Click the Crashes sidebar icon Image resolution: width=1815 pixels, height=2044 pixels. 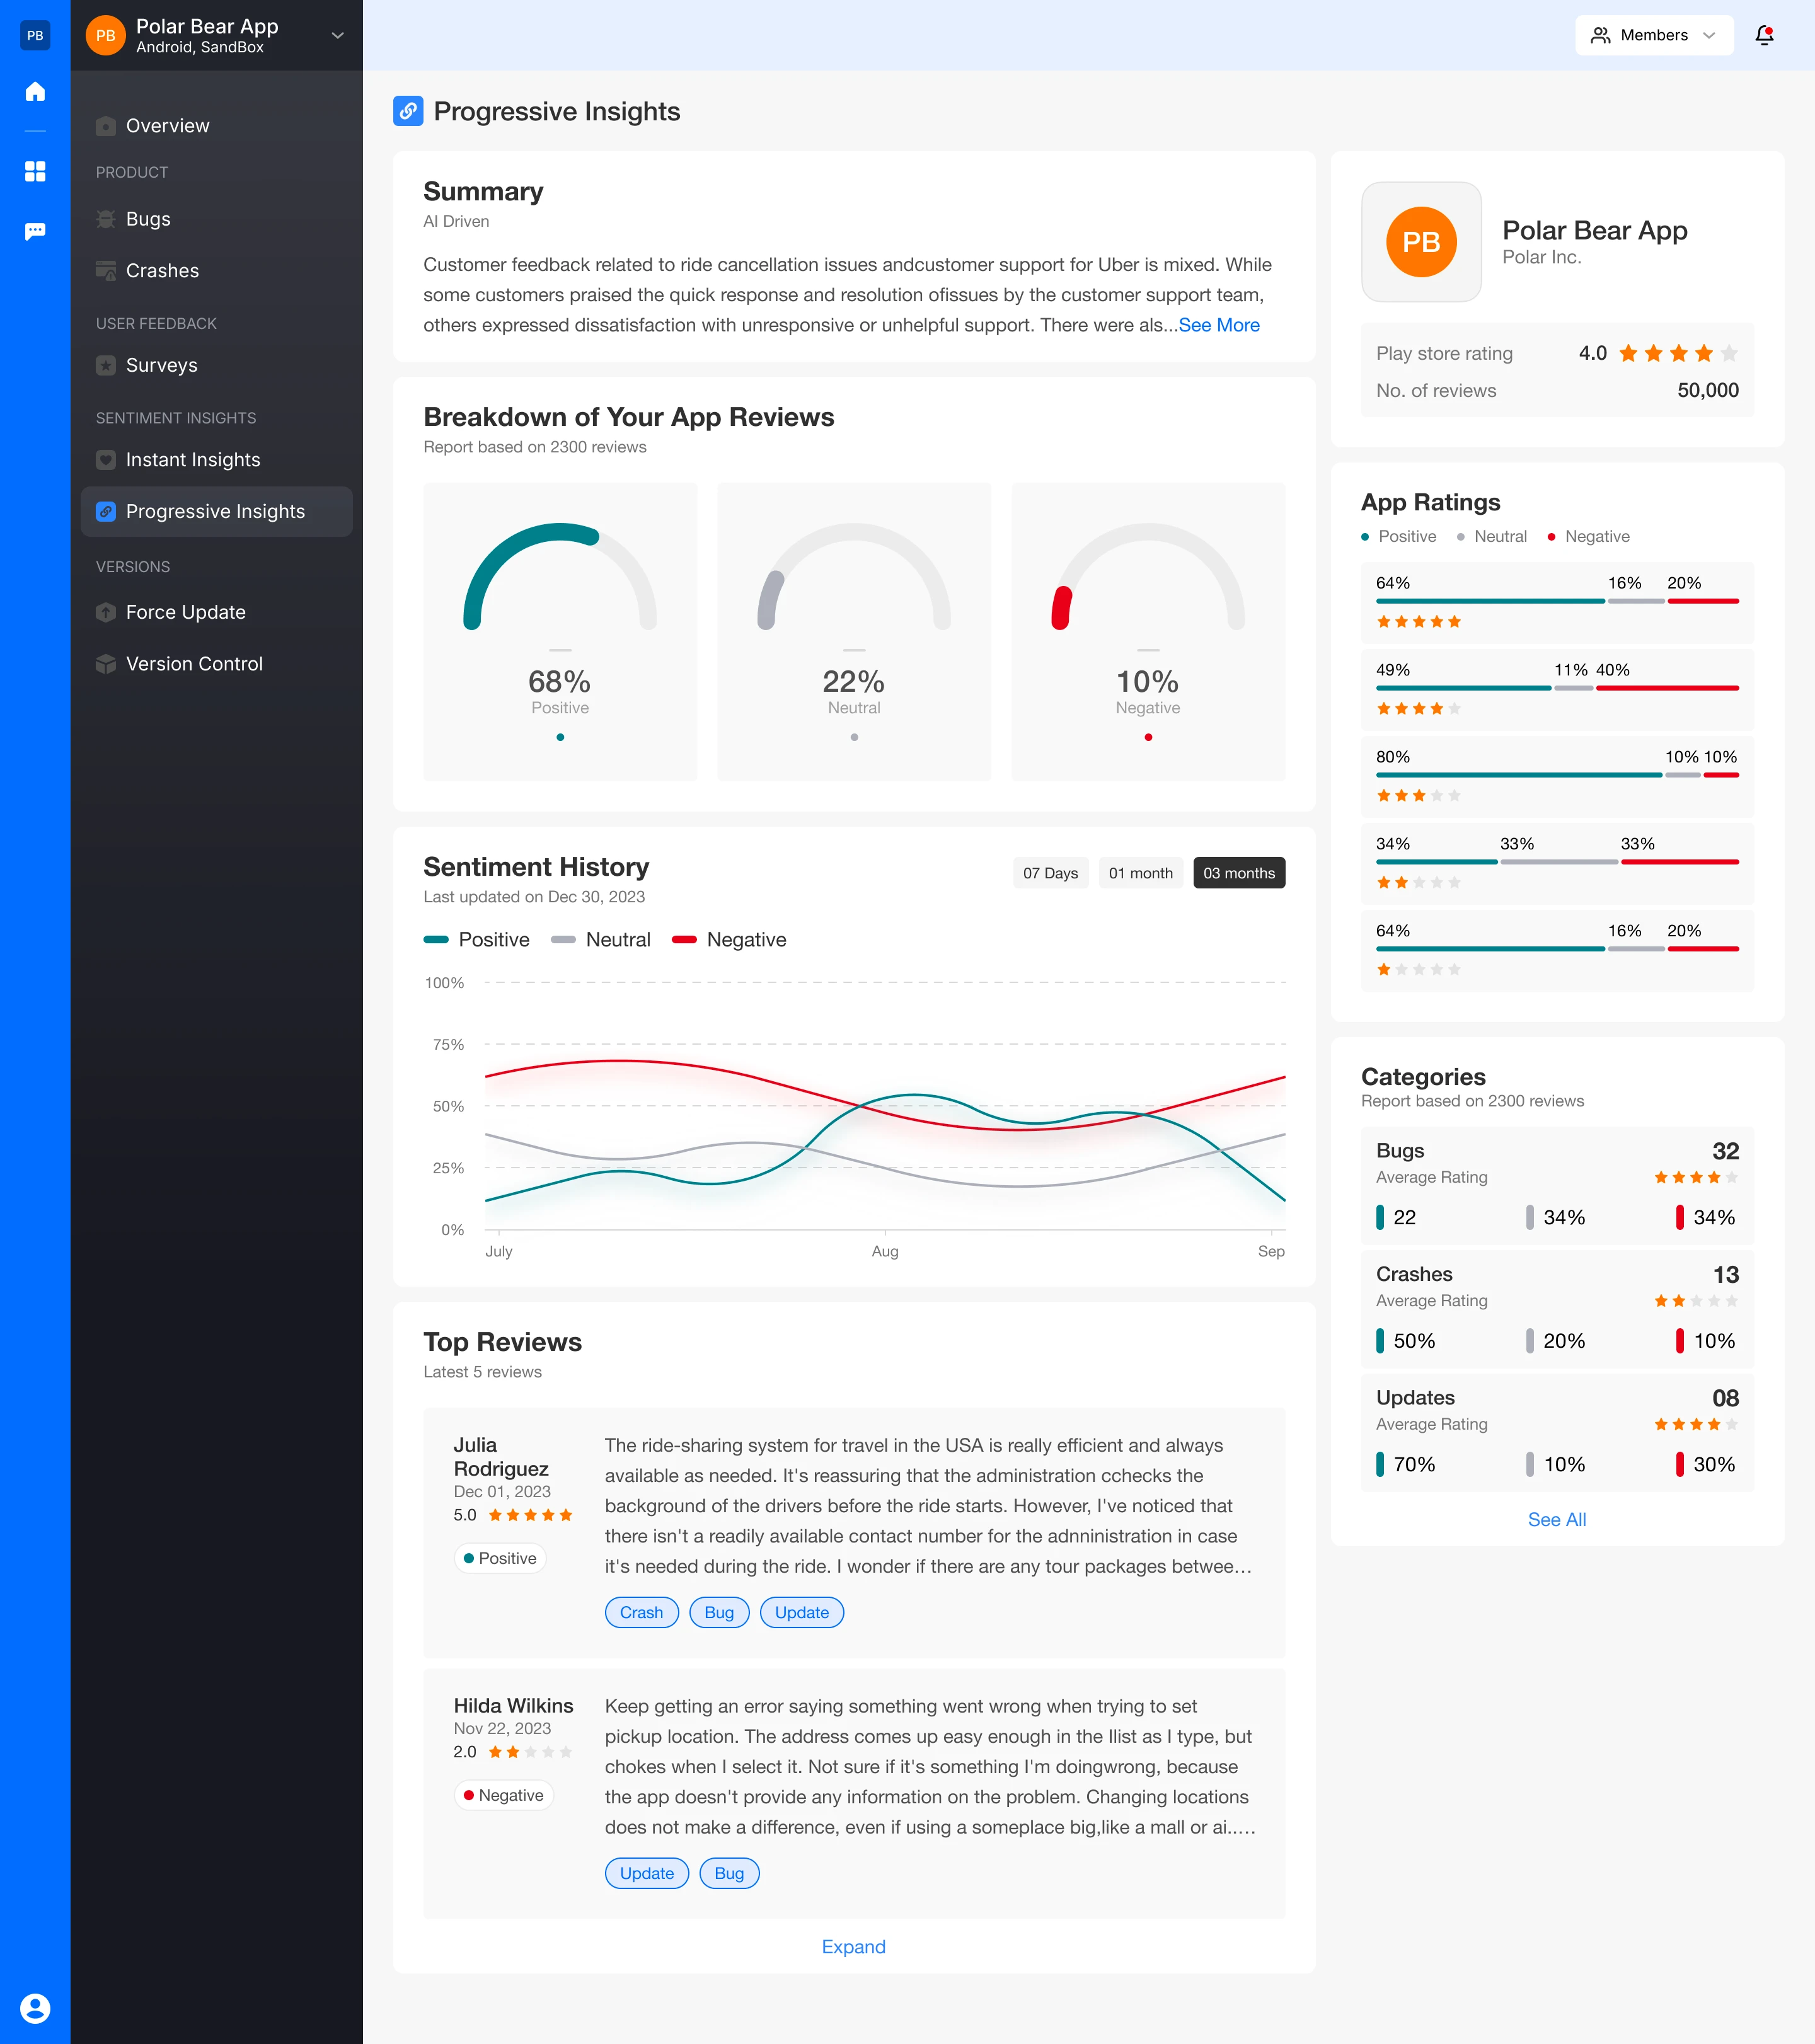pos(106,271)
